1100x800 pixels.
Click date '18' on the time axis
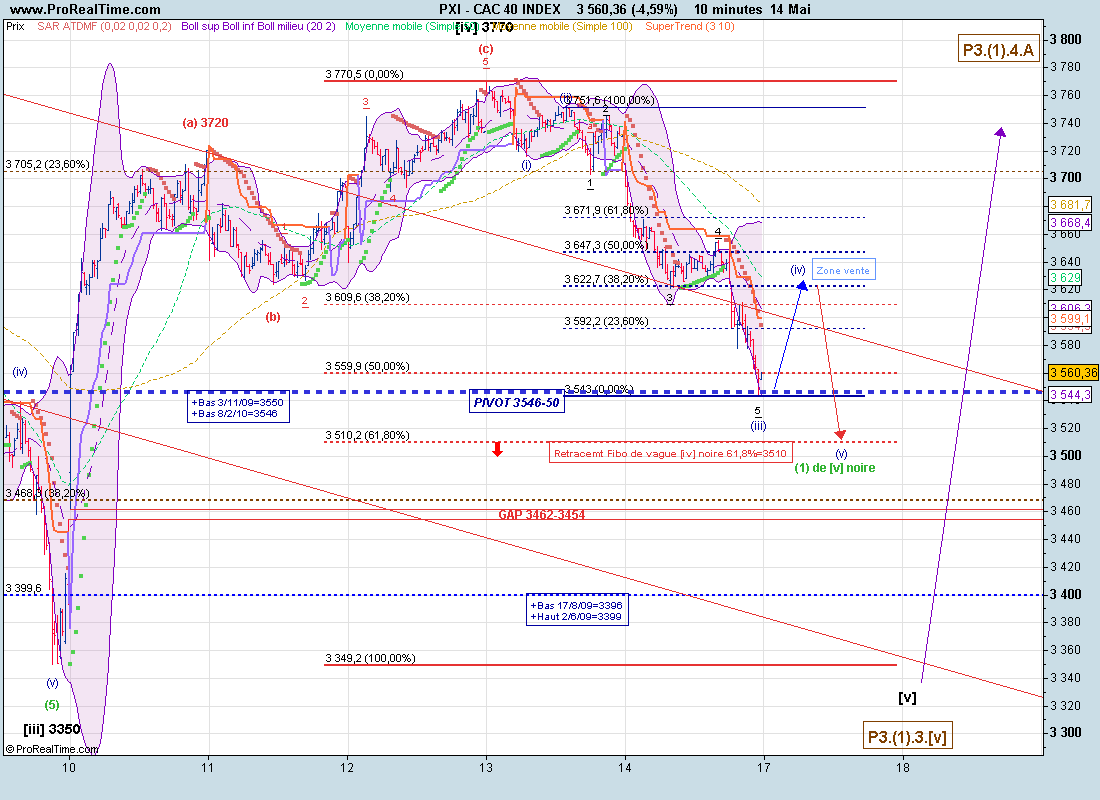pos(903,768)
